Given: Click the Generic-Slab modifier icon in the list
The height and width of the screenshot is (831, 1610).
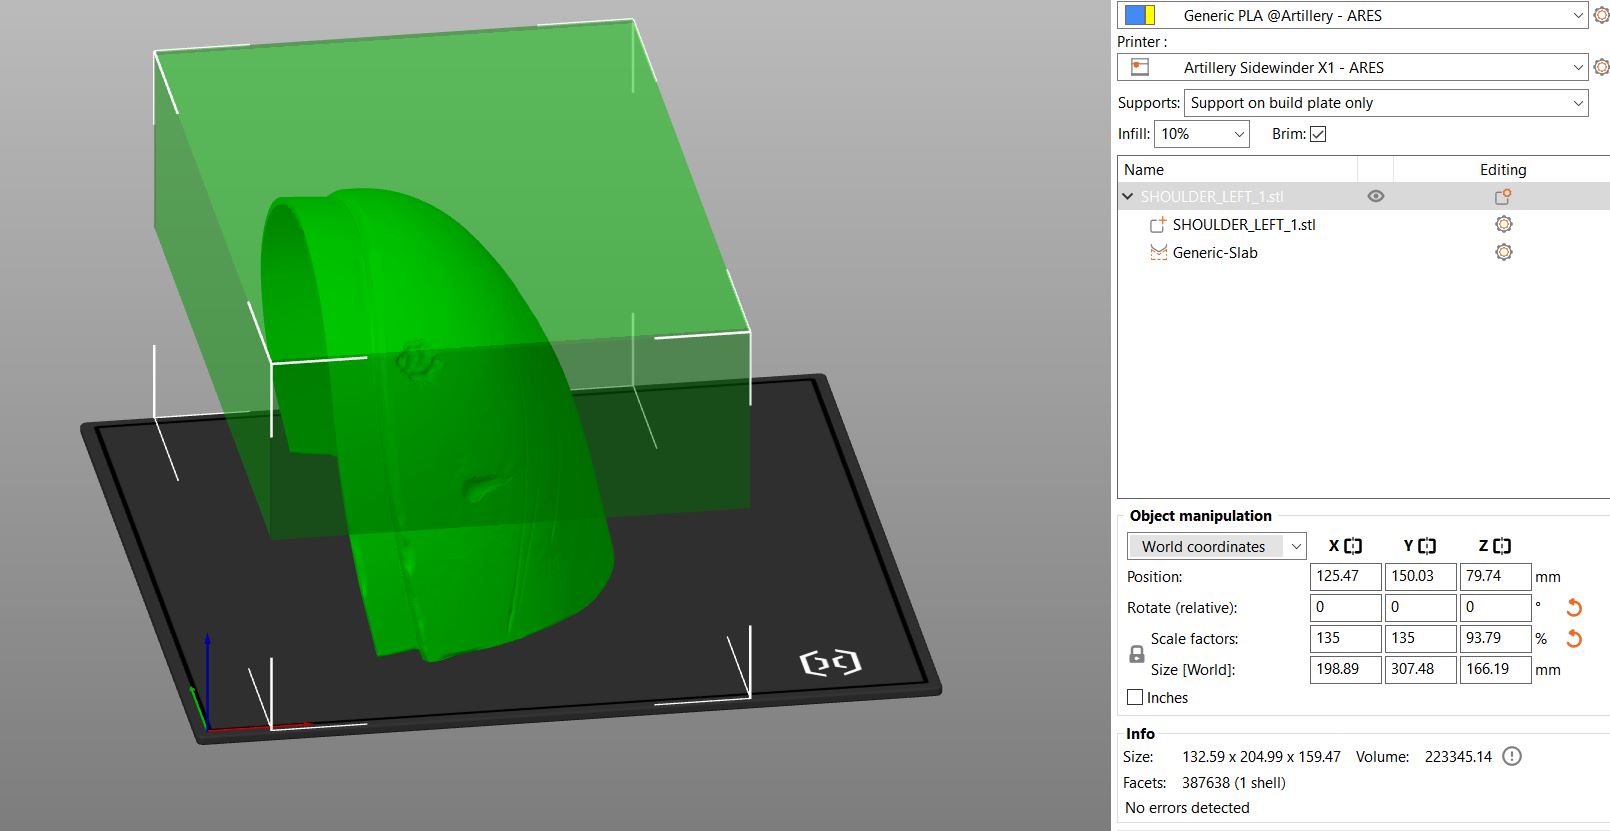Looking at the screenshot, I should (x=1159, y=253).
